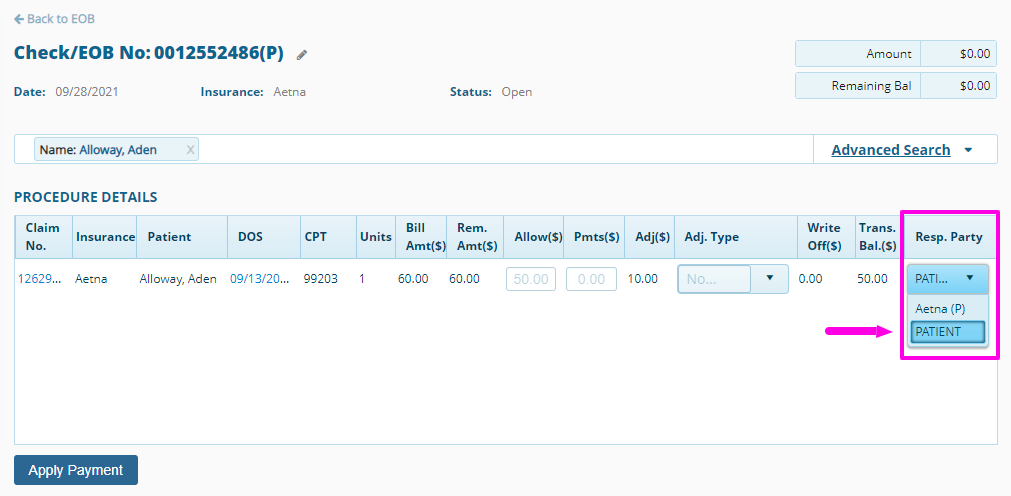The height and width of the screenshot is (496, 1011).
Task: Sort by Claim No. column header
Action: [x=43, y=237]
